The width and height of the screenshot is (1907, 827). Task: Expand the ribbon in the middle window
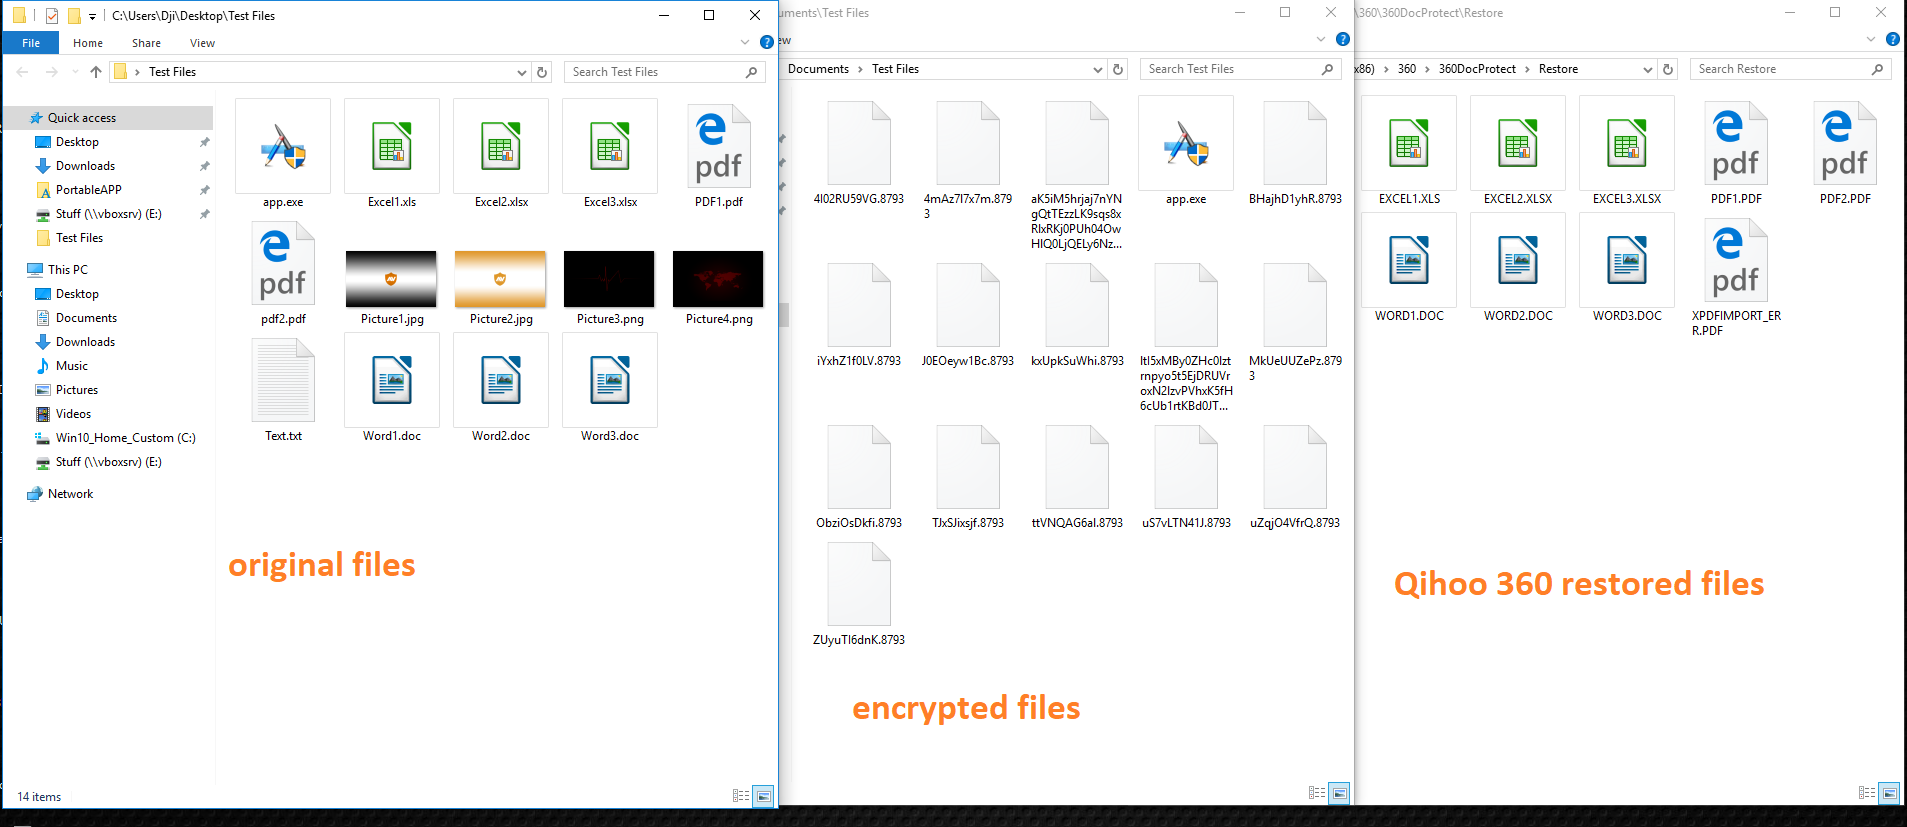point(1321,39)
